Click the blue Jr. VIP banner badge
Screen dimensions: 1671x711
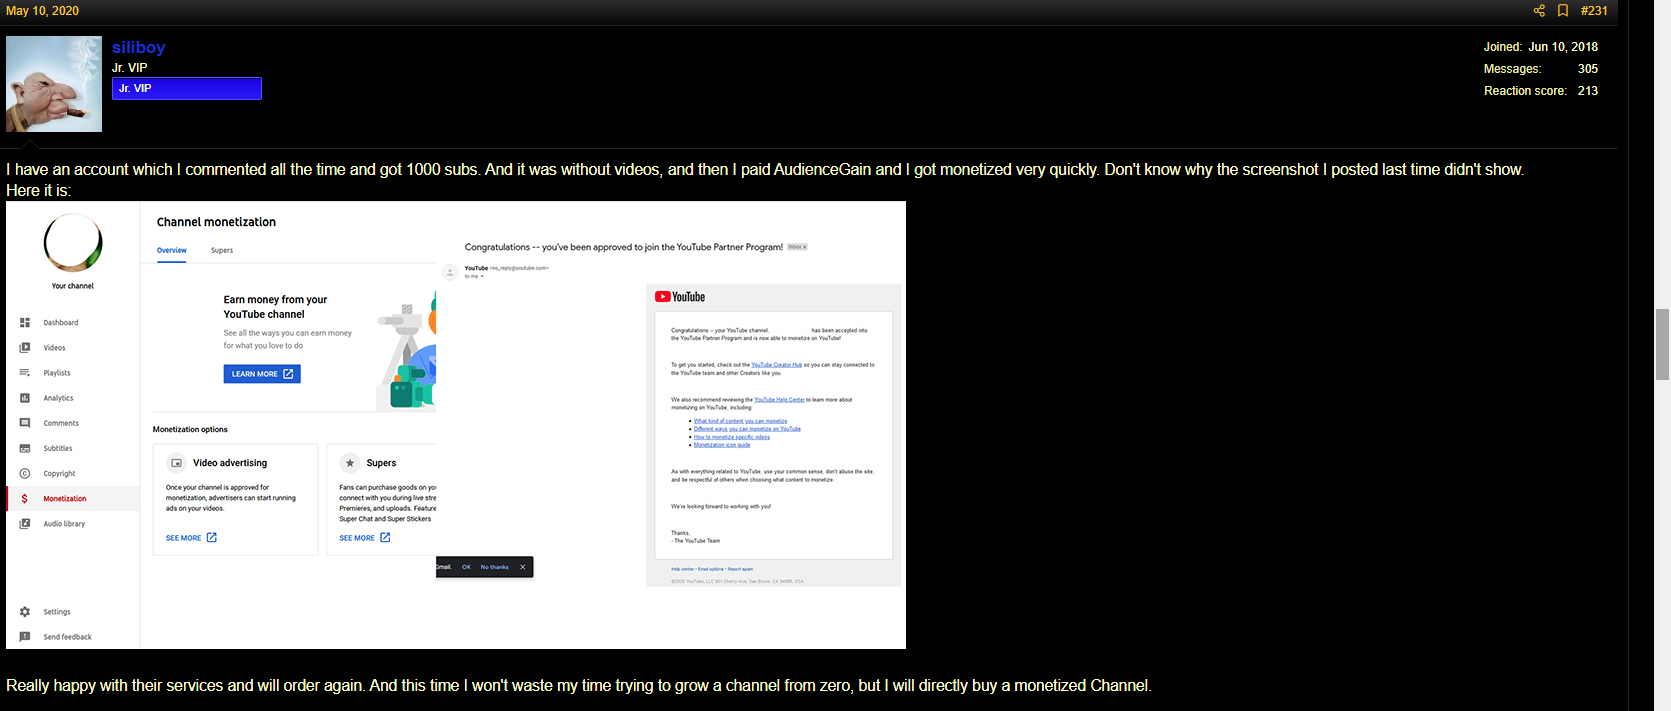[x=187, y=89]
